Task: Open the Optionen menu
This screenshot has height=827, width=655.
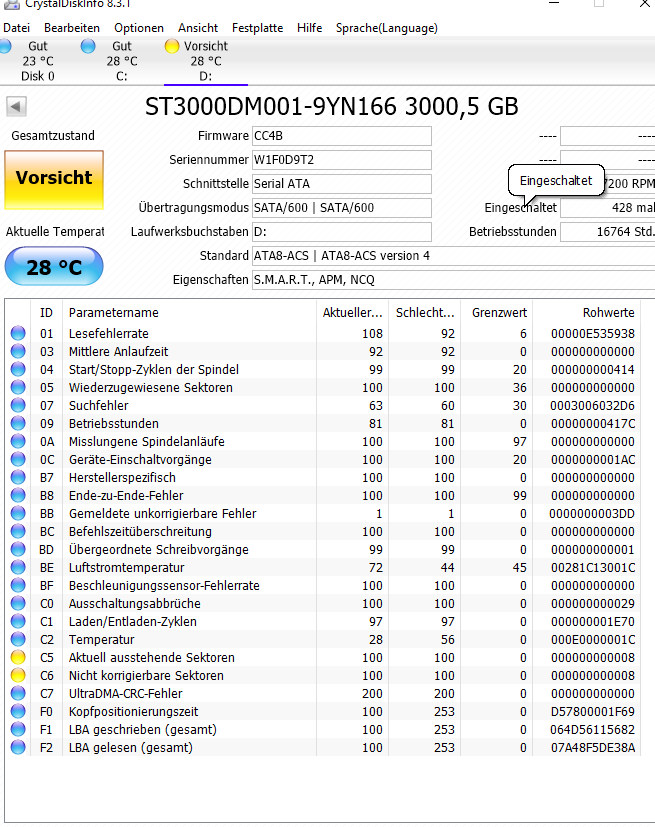Action: [139, 28]
